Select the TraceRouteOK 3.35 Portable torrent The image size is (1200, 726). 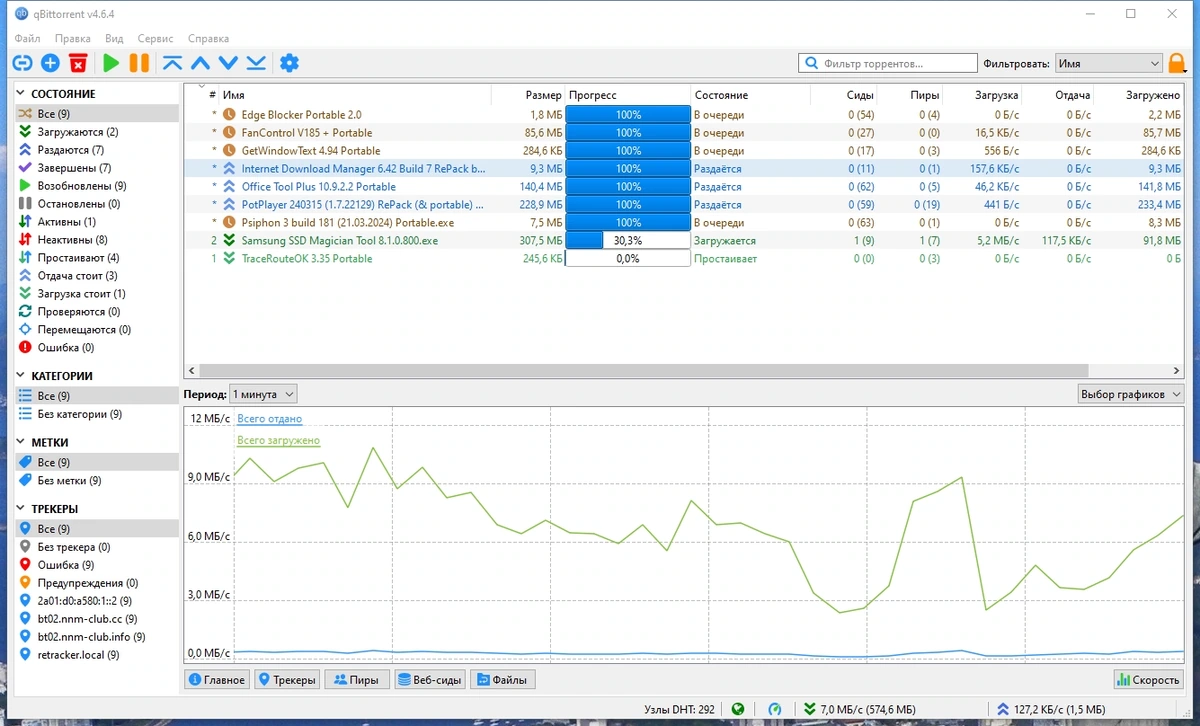tap(683, 259)
